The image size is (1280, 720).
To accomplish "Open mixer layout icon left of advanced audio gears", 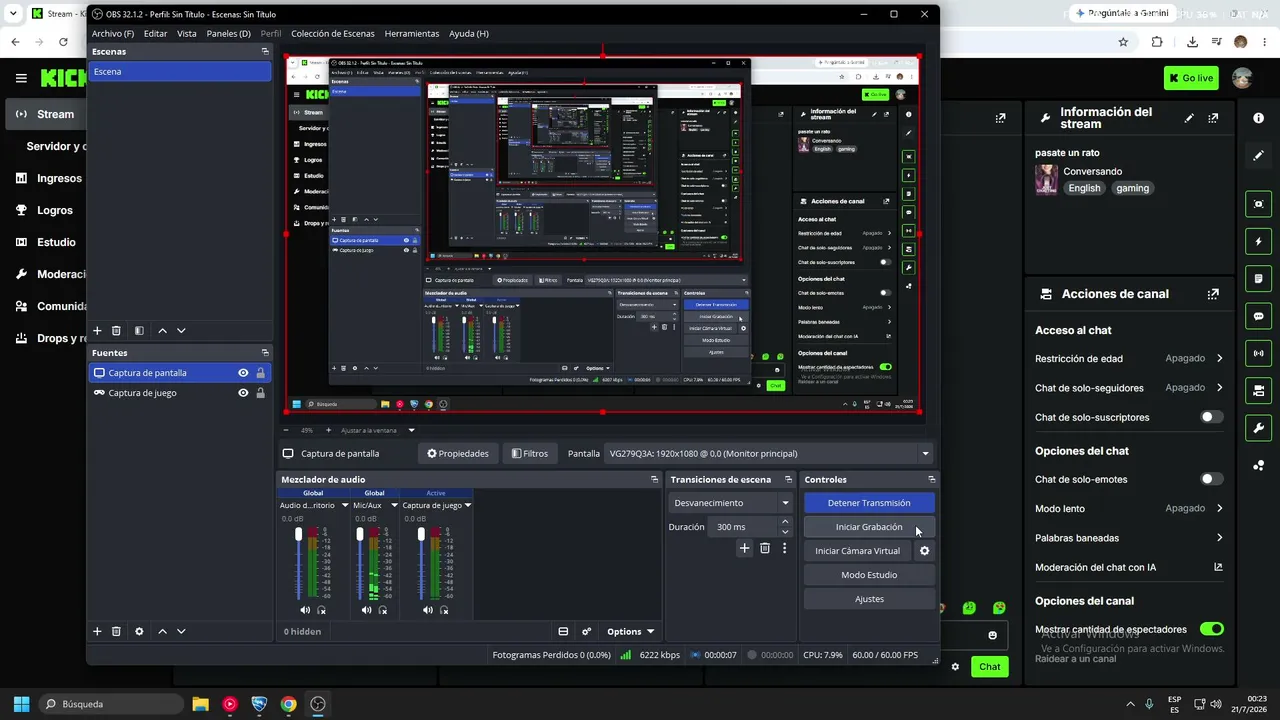I will (563, 631).
